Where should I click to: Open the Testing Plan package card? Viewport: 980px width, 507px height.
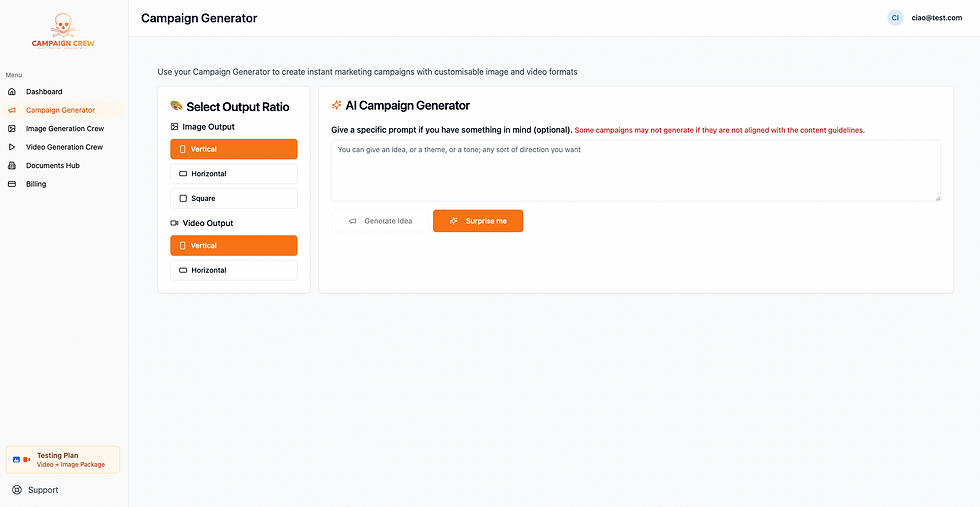[x=63, y=459]
